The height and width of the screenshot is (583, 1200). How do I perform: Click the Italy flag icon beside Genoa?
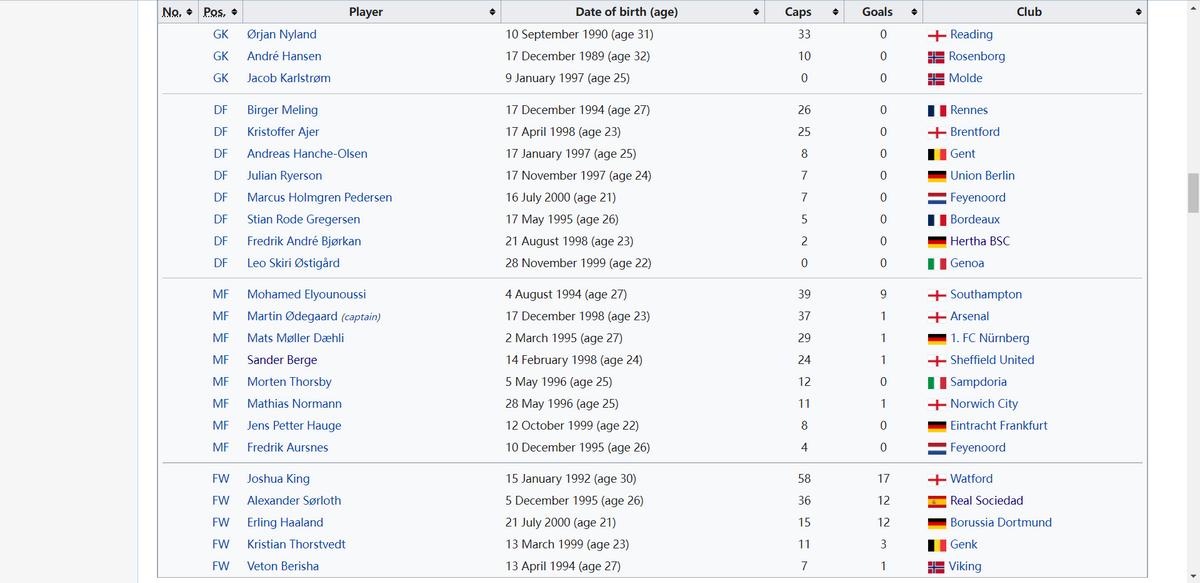tap(937, 264)
